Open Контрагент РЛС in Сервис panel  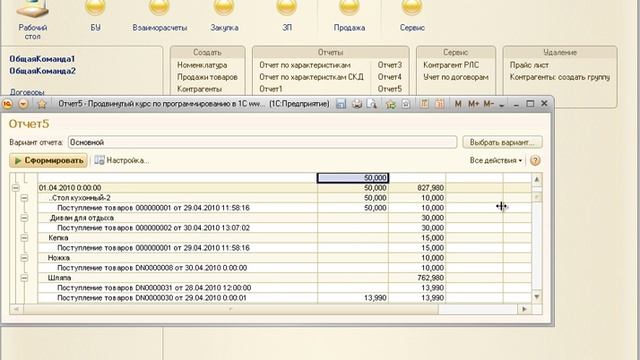[x=451, y=65]
